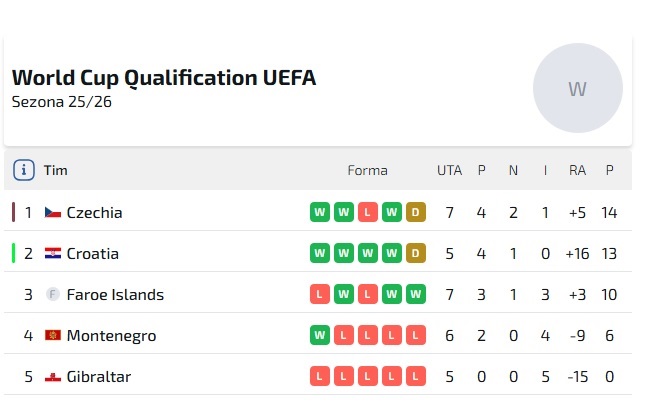Click the Montenegro flag icon

pyautogui.click(x=53, y=336)
